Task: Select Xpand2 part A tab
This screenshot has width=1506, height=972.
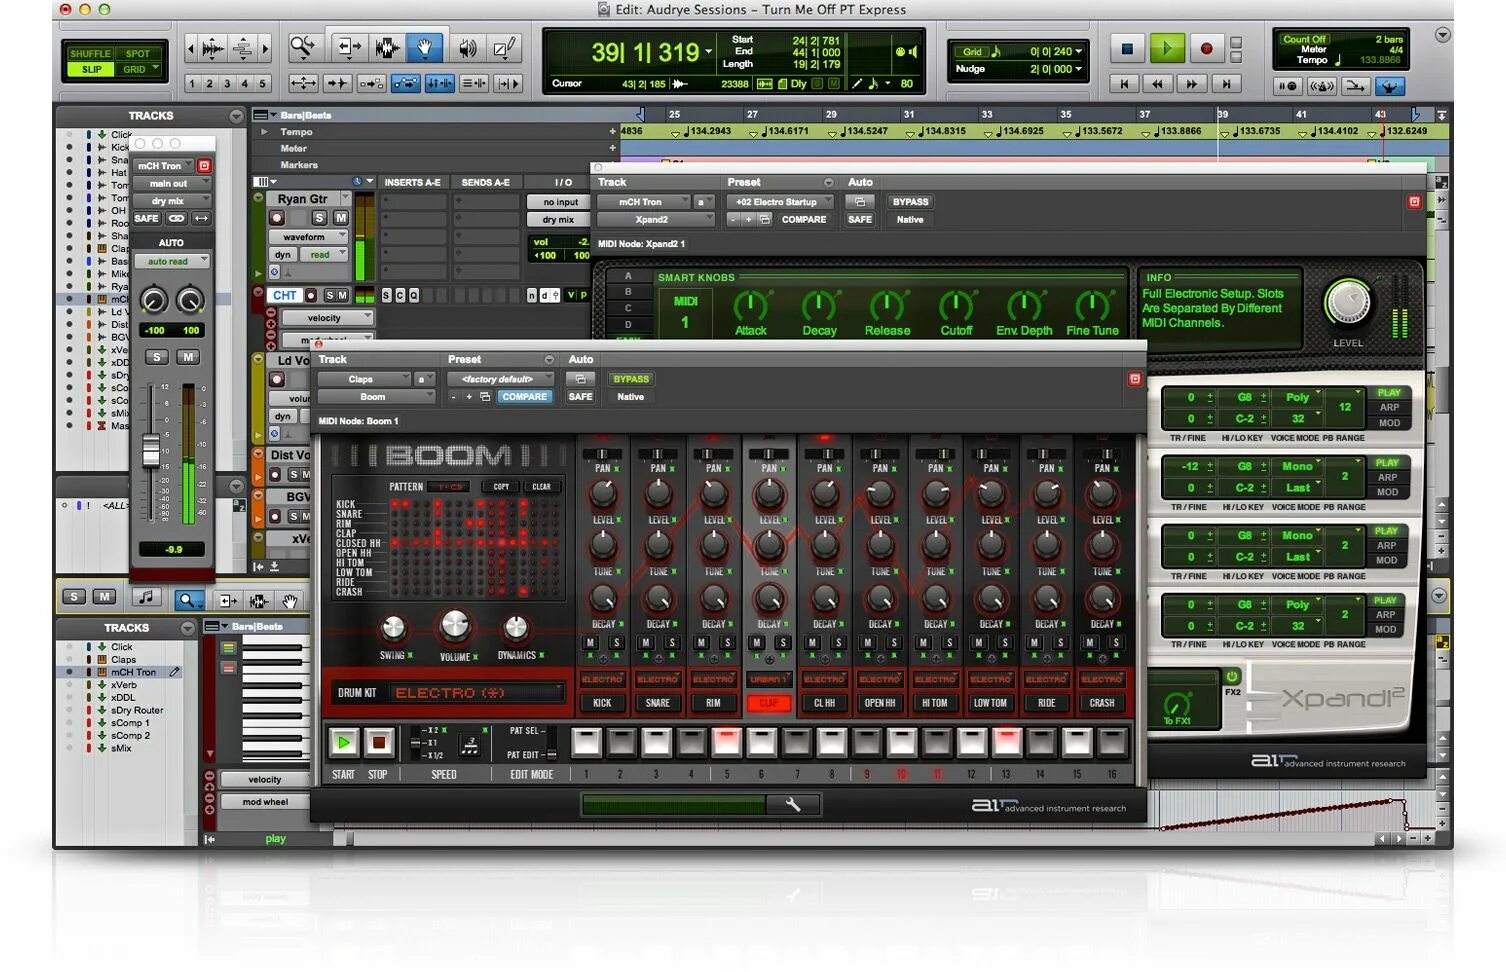Action: click(628, 276)
